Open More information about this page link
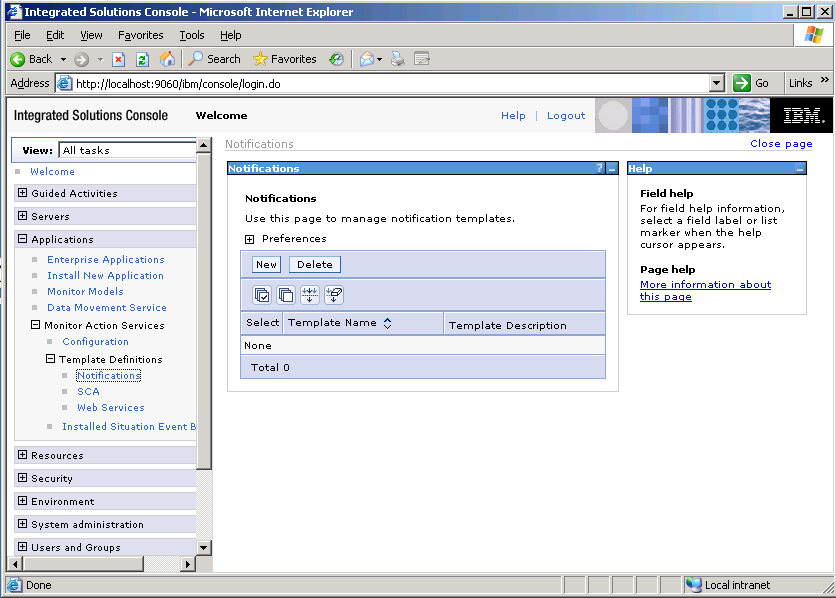This screenshot has height=598, width=836. pos(705,290)
